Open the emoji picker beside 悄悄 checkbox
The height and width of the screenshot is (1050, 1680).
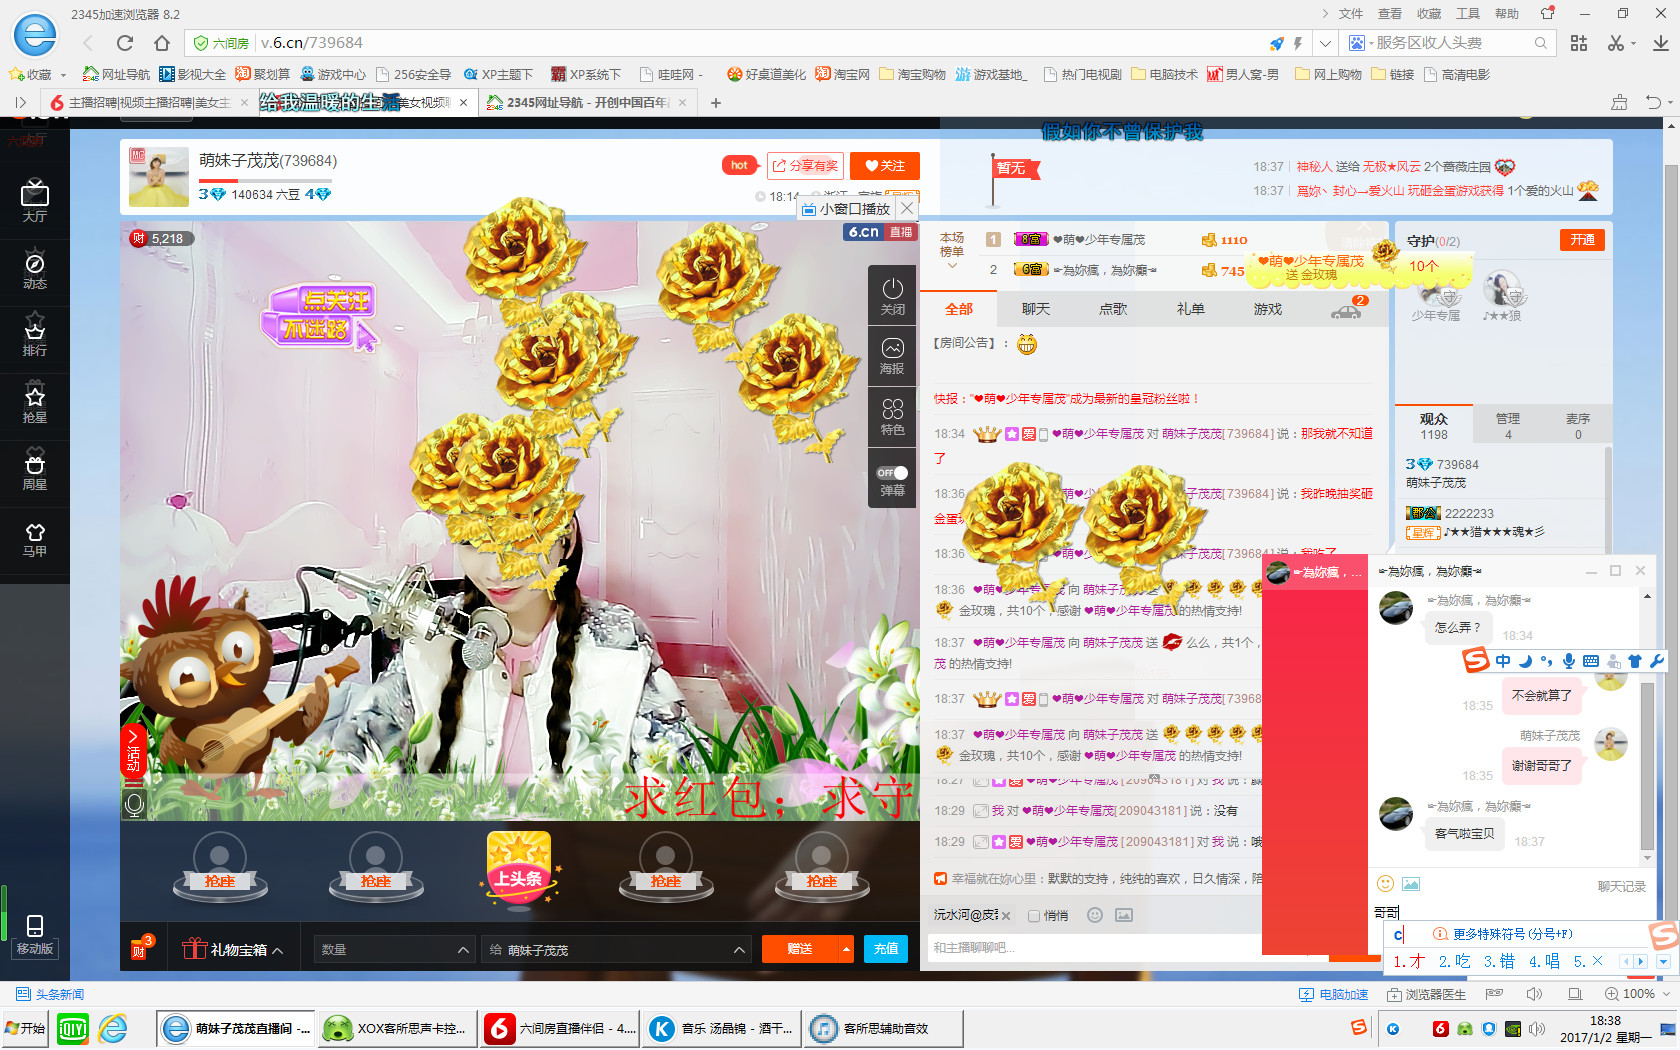pyautogui.click(x=1095, y=915)
